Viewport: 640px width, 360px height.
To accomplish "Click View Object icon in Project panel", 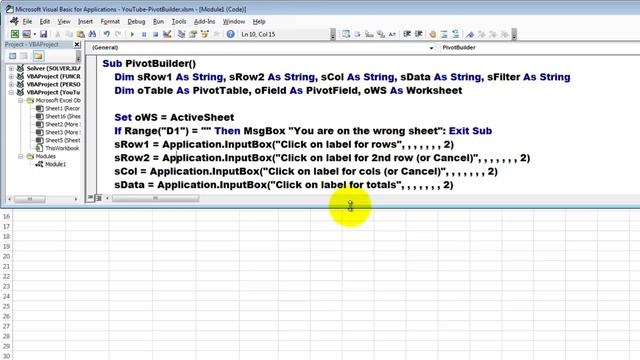I will (24, 56).
